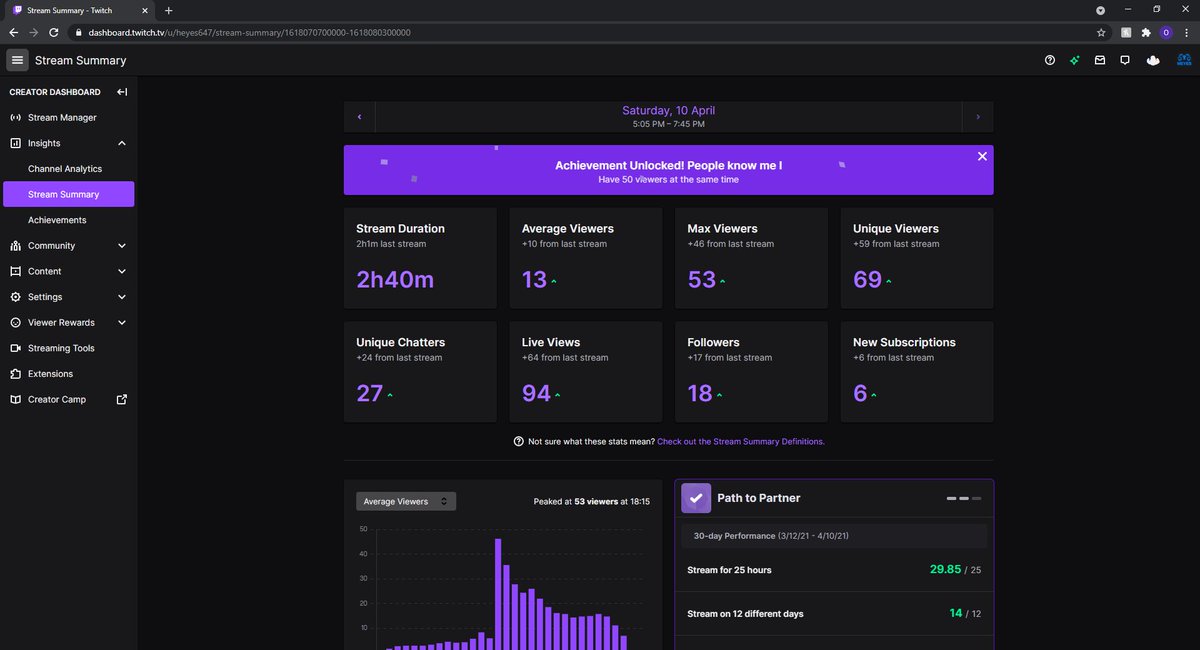
Task: Click the Stream on 12 different days row
Action: click(x=834, y=613)
